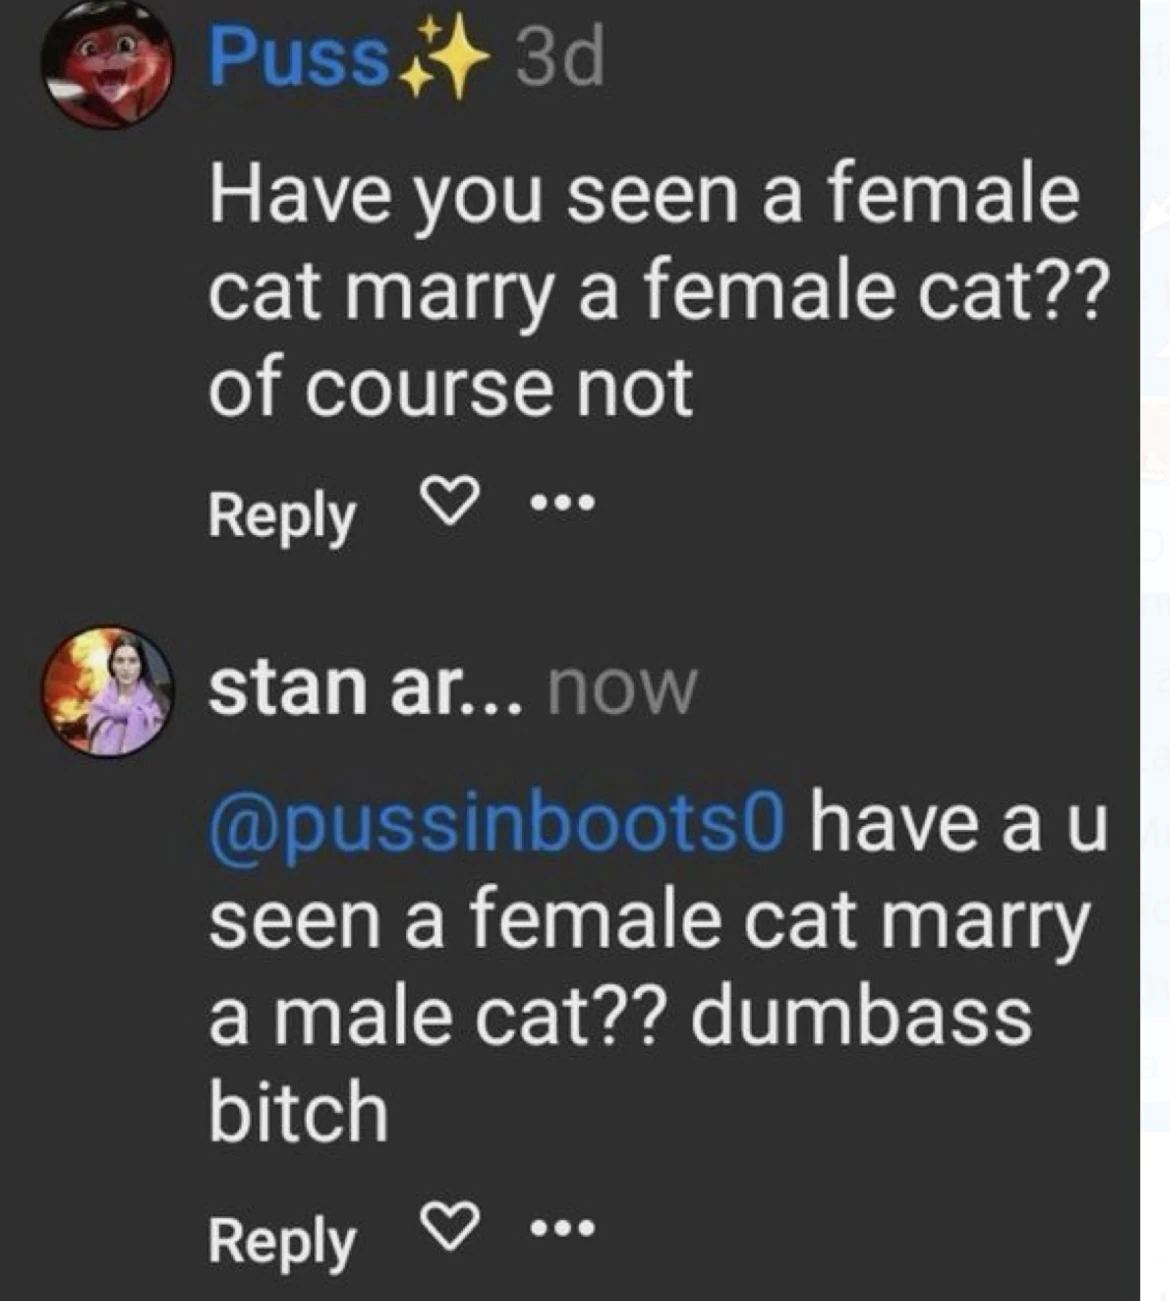Click 'of course not' in Puss's comment
The image size is (1170, 1301).
(450, 387)
